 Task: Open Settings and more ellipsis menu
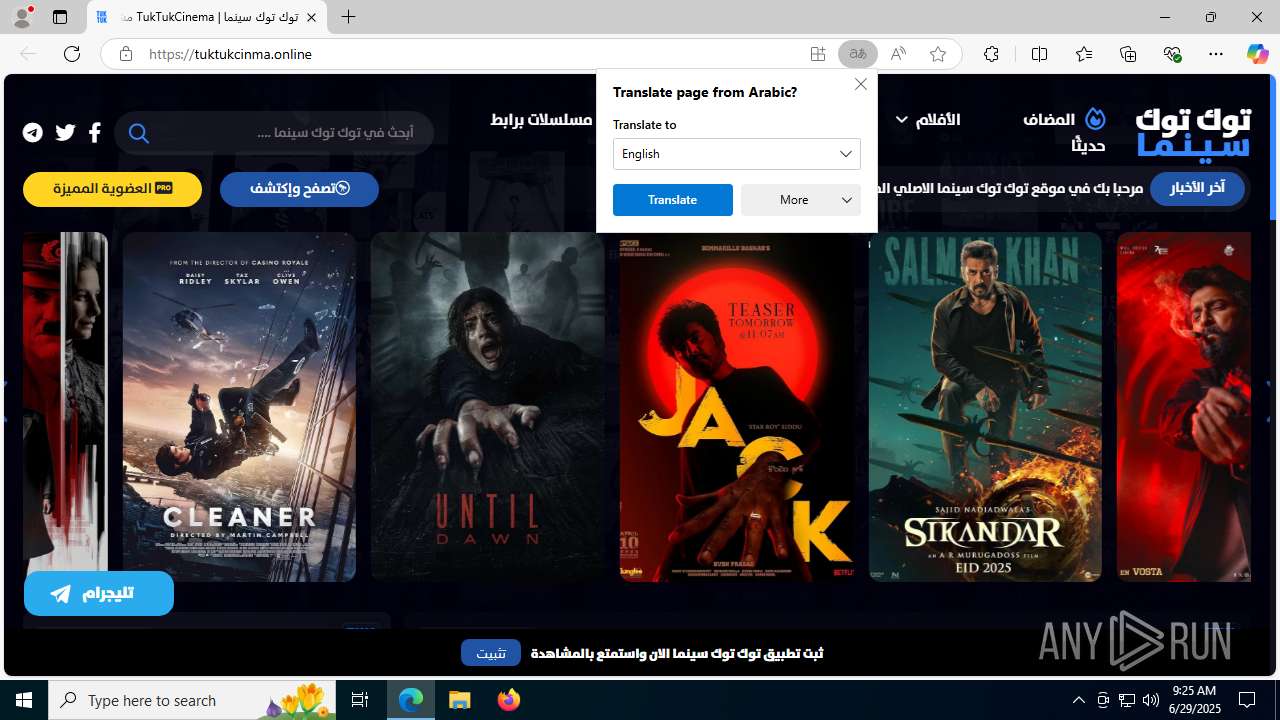(1216, 54)
